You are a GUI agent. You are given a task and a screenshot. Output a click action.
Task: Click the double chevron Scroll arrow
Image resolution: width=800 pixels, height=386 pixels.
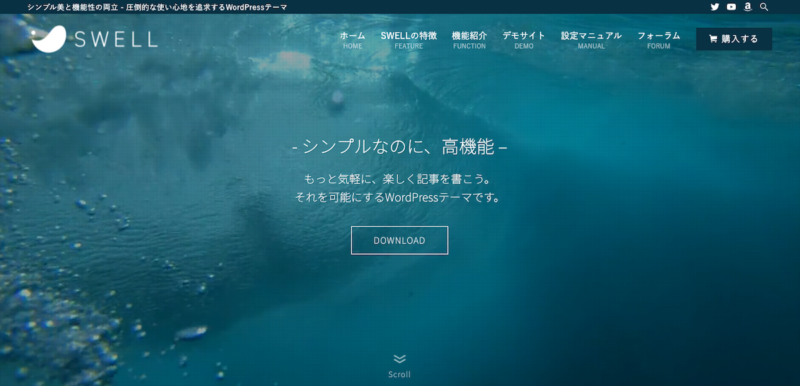click(399, 359)
